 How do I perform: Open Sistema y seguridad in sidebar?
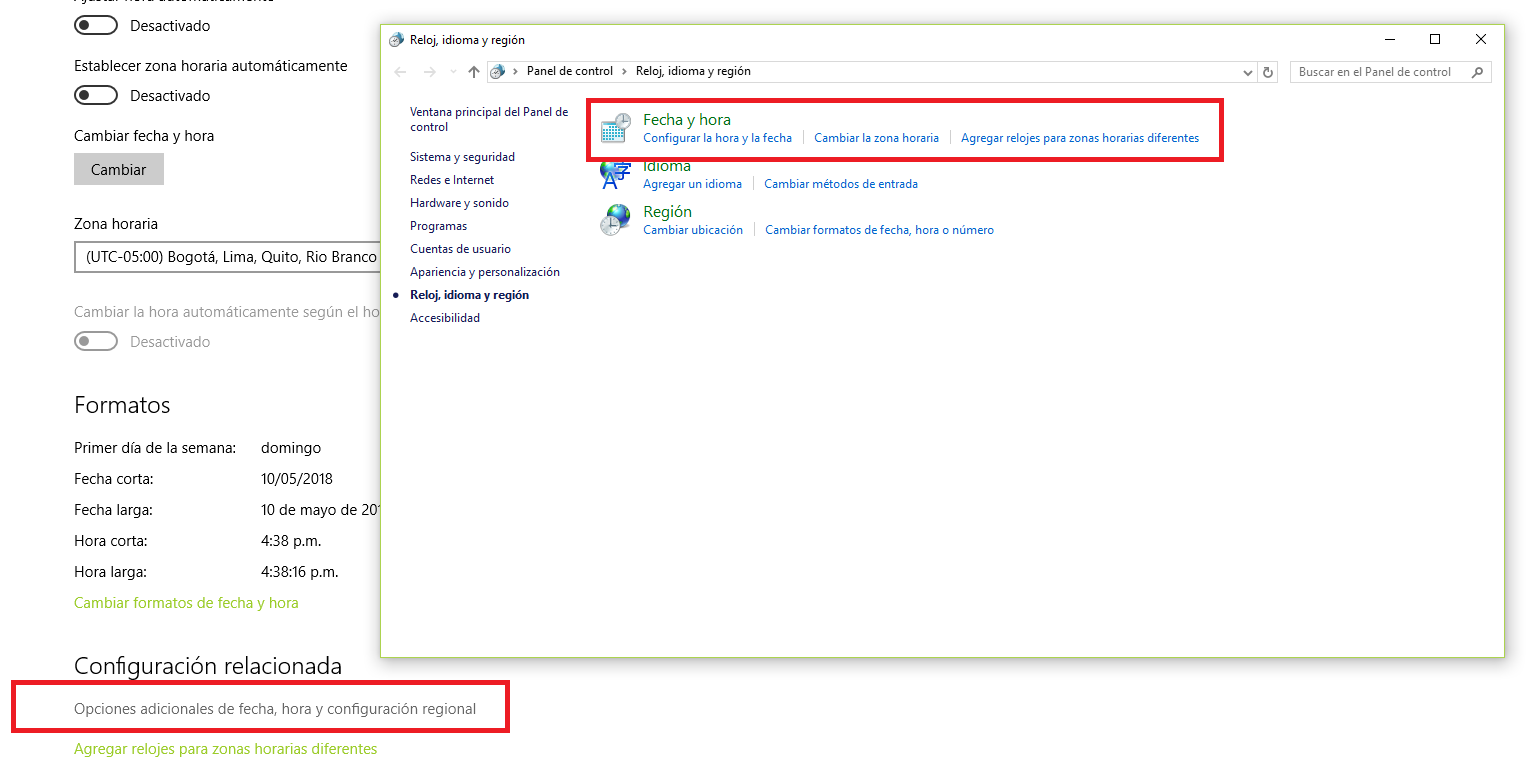(x=462, y=157)
